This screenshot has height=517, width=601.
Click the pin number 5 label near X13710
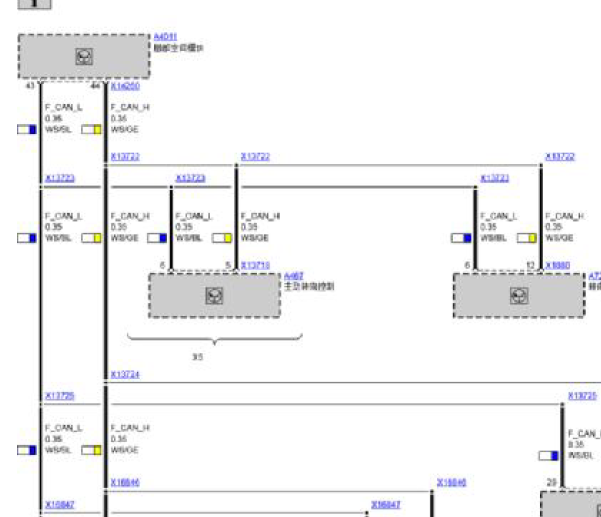pos(228,265)
